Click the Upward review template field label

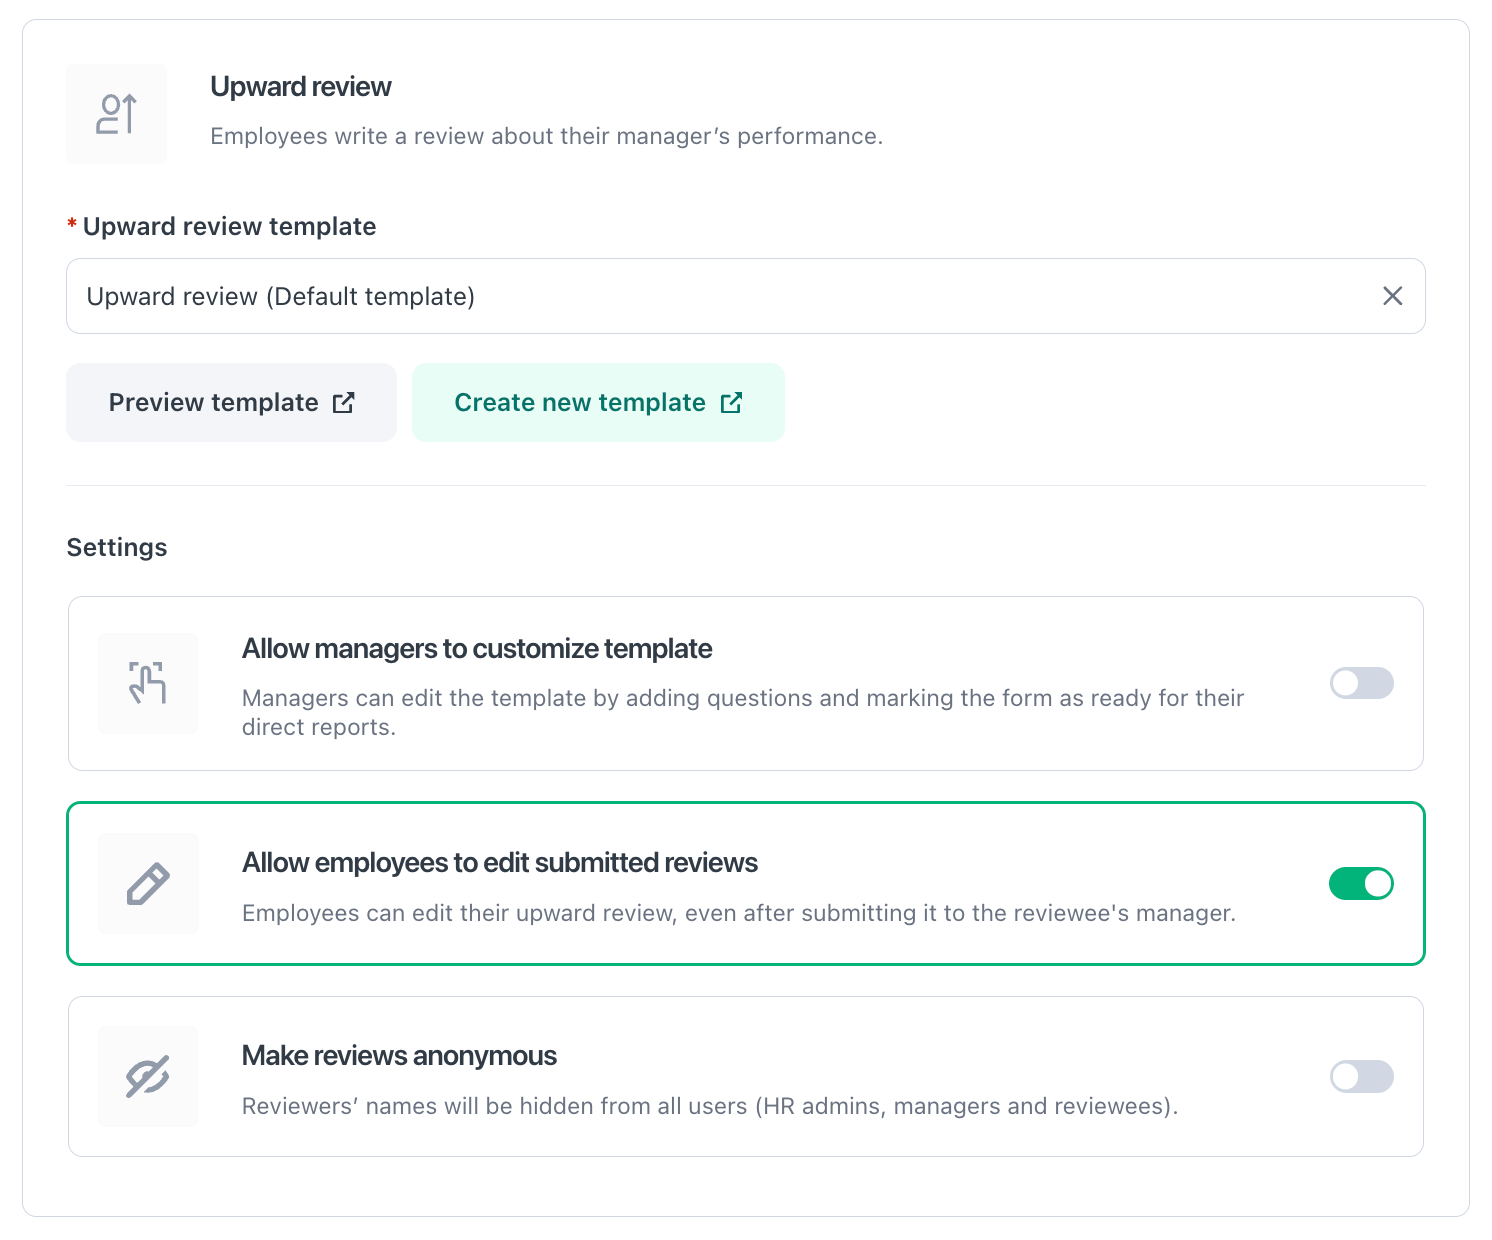pos(229,227)
